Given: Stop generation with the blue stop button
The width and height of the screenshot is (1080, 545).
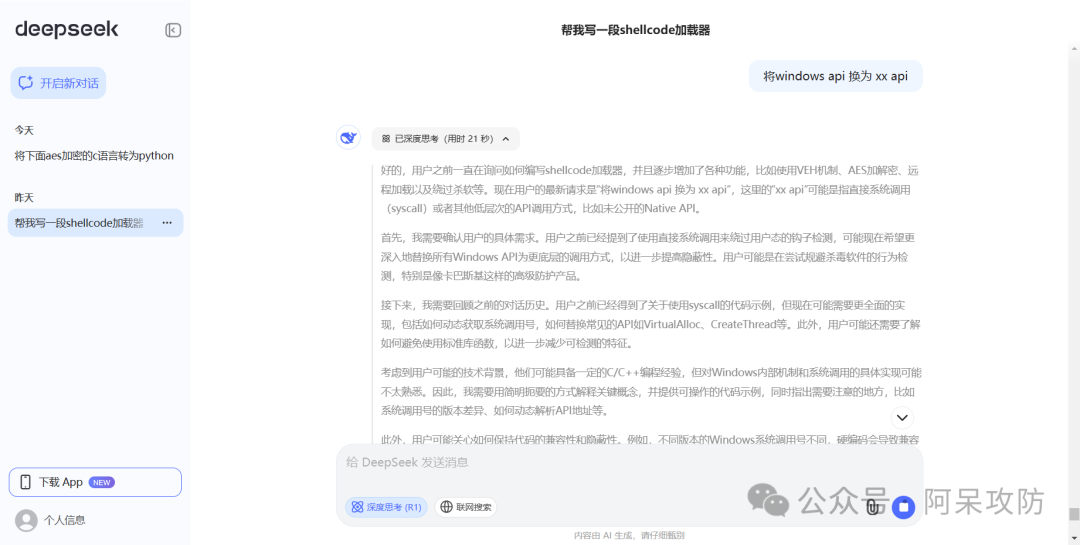Looking at the screenshot, I should click(904, 508).
